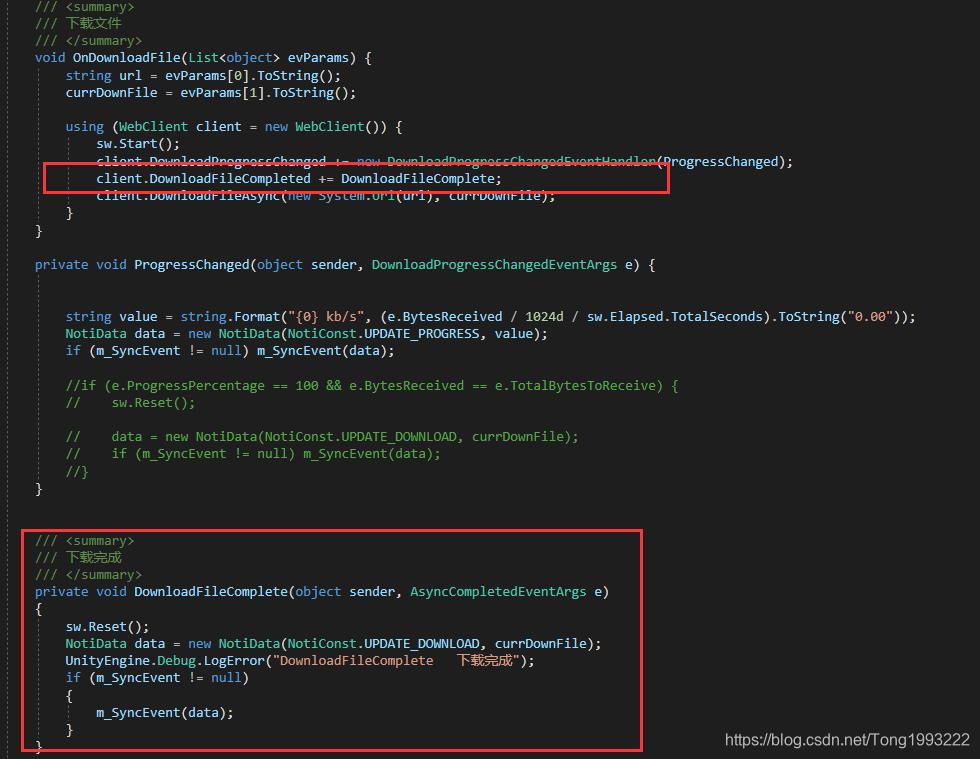Click NotiConst.UPDATE_DOWNLOAD in DownloadFileComplete

coord(383,643)
